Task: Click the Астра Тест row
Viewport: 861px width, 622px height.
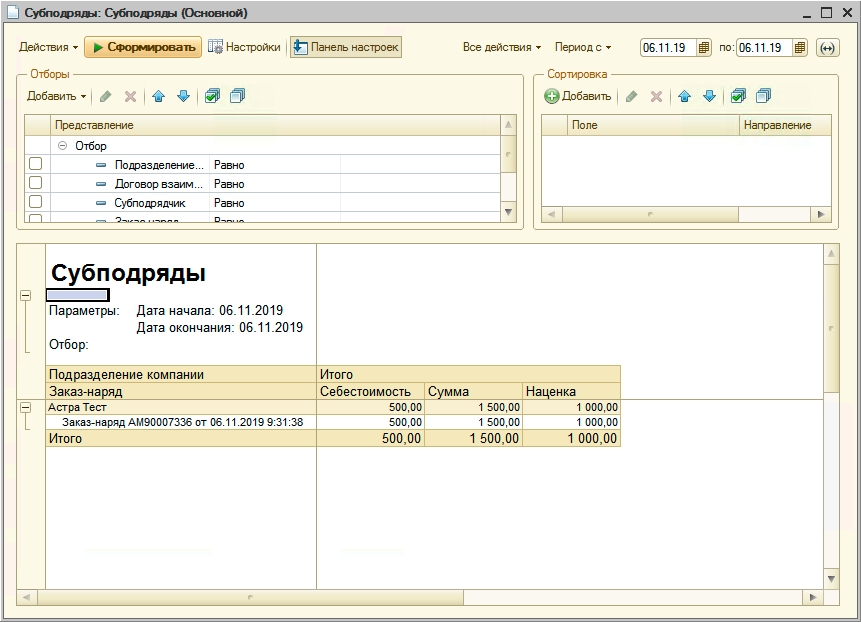Action: [x=333, y=407]
